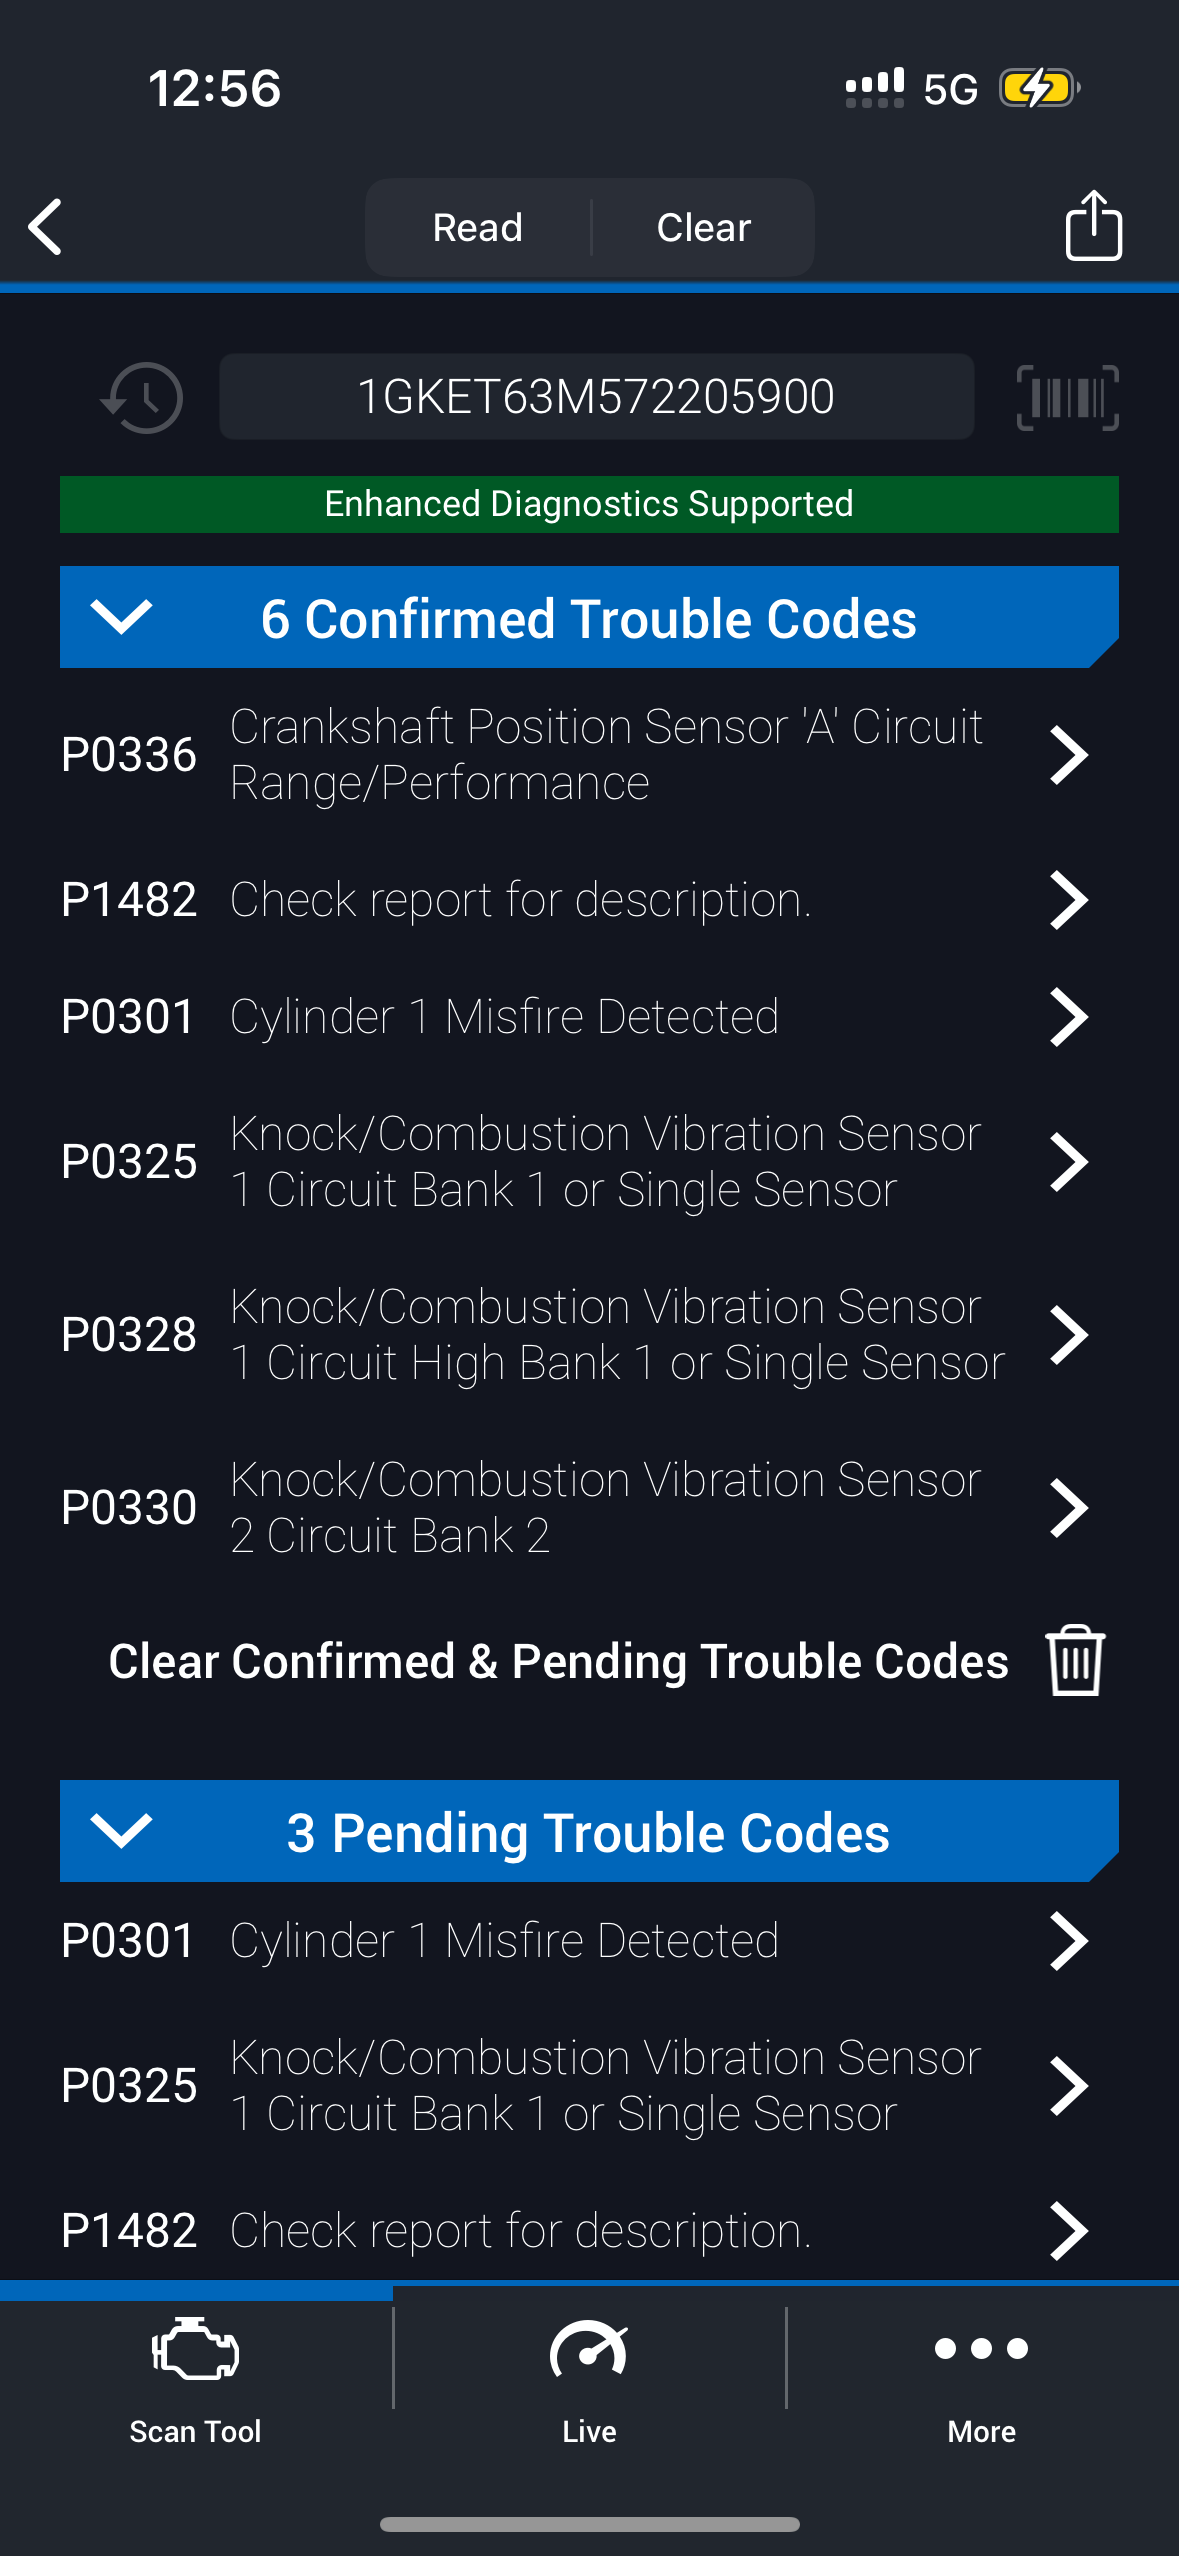Image resolution: width=1179 pixels, height=2556 pixels.
Task: Collapse the 3 Pending Trouble Codes section
Action: (121, 1831)
